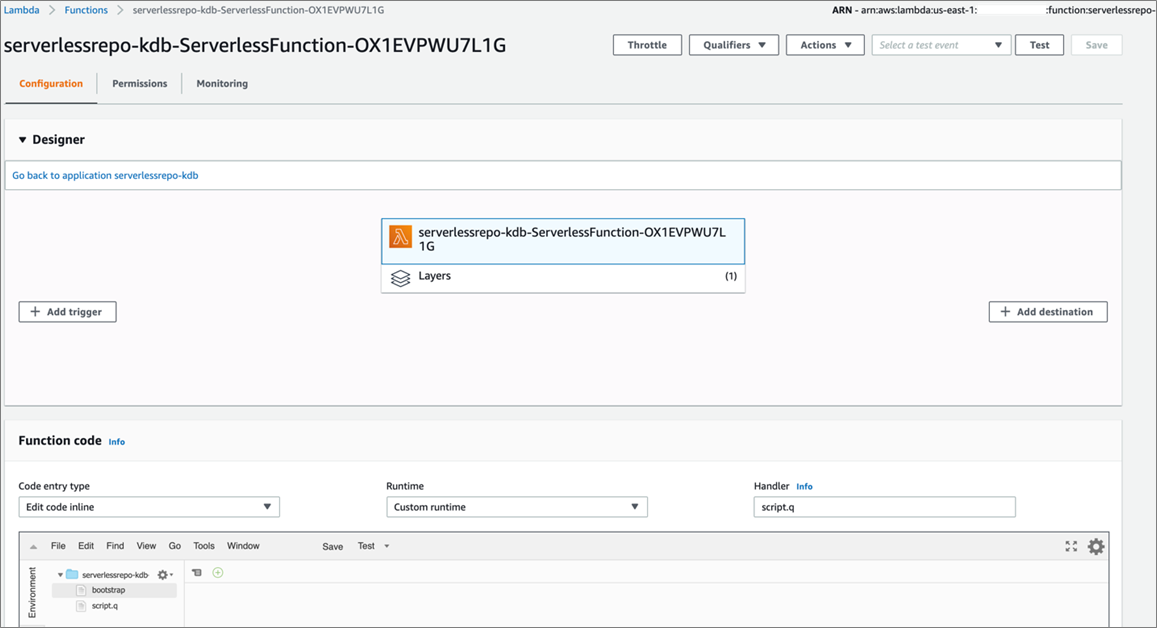Viewport: 1157px width, 628px height.
Task: Click the ARN text at top right
Action: click(x=993, y=10)
